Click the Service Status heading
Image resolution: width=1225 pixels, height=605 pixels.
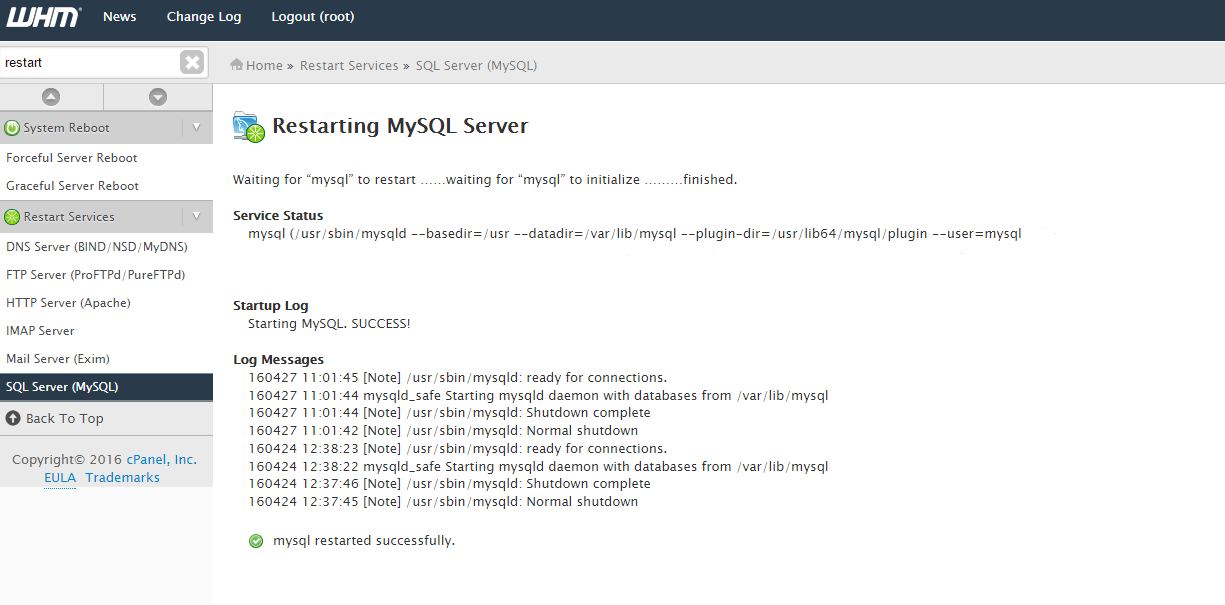(x=278, y=216)
